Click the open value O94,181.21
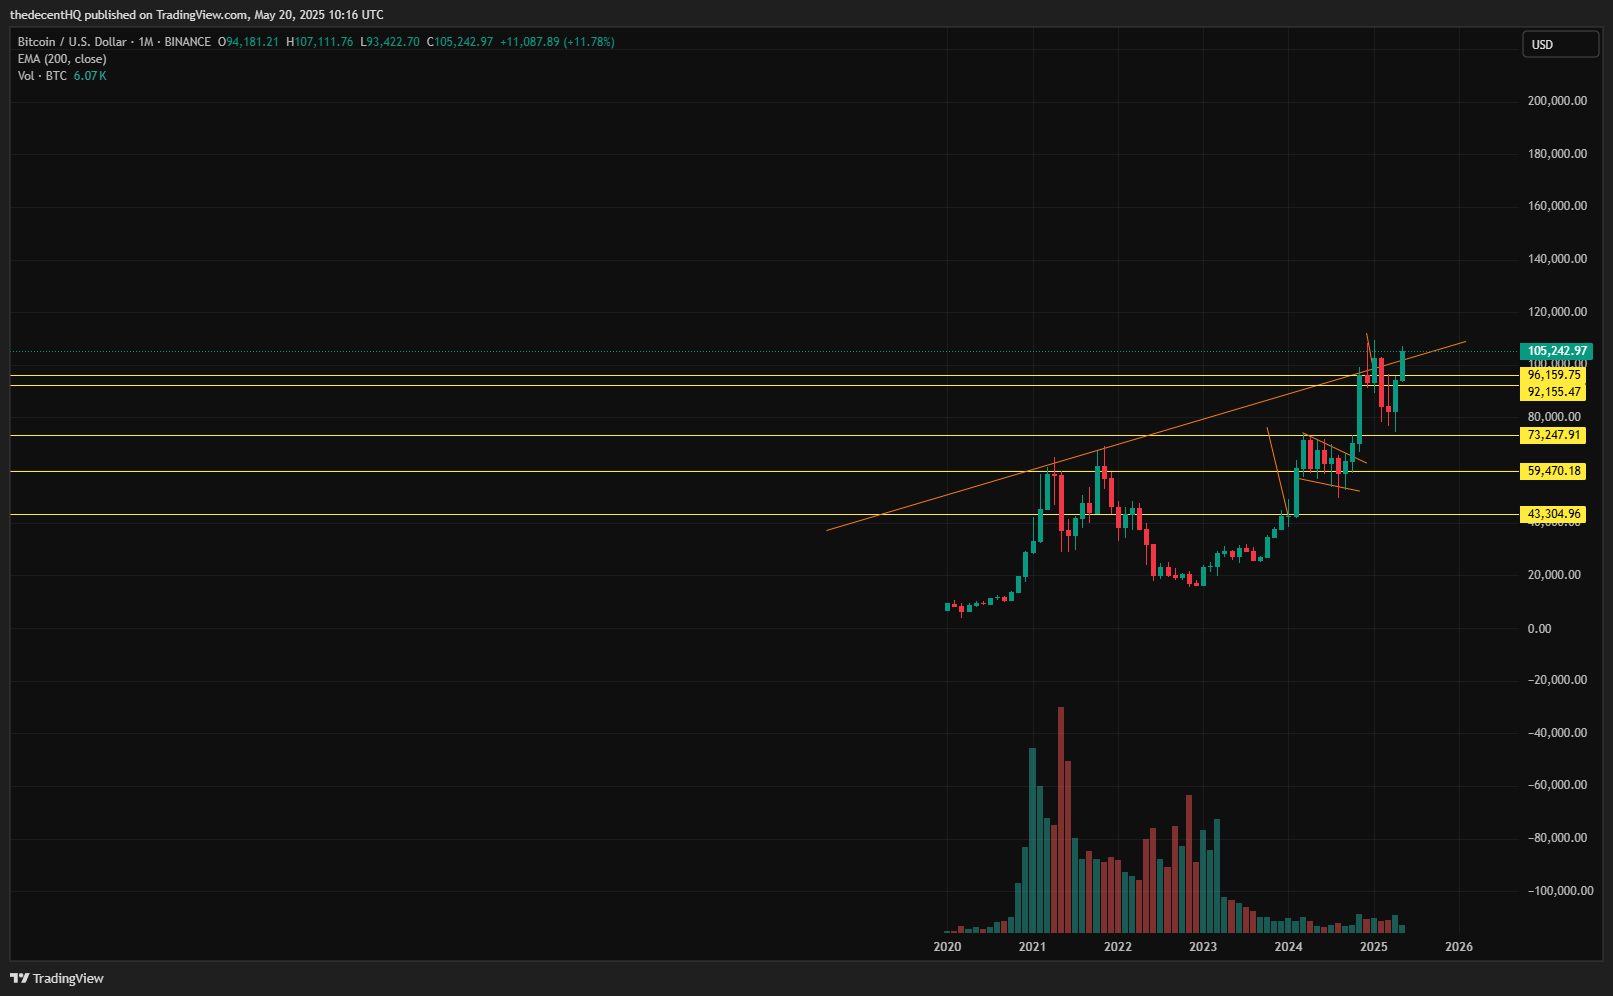The image size is (1613, 996). point(249,42)
